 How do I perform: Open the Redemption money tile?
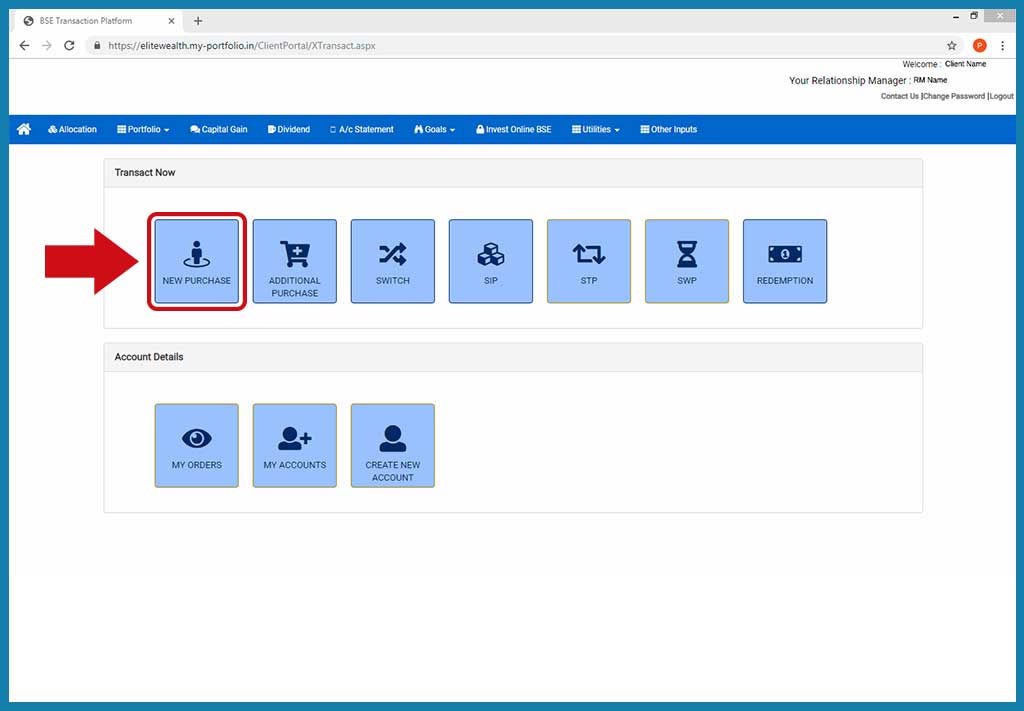coord(785,261)
